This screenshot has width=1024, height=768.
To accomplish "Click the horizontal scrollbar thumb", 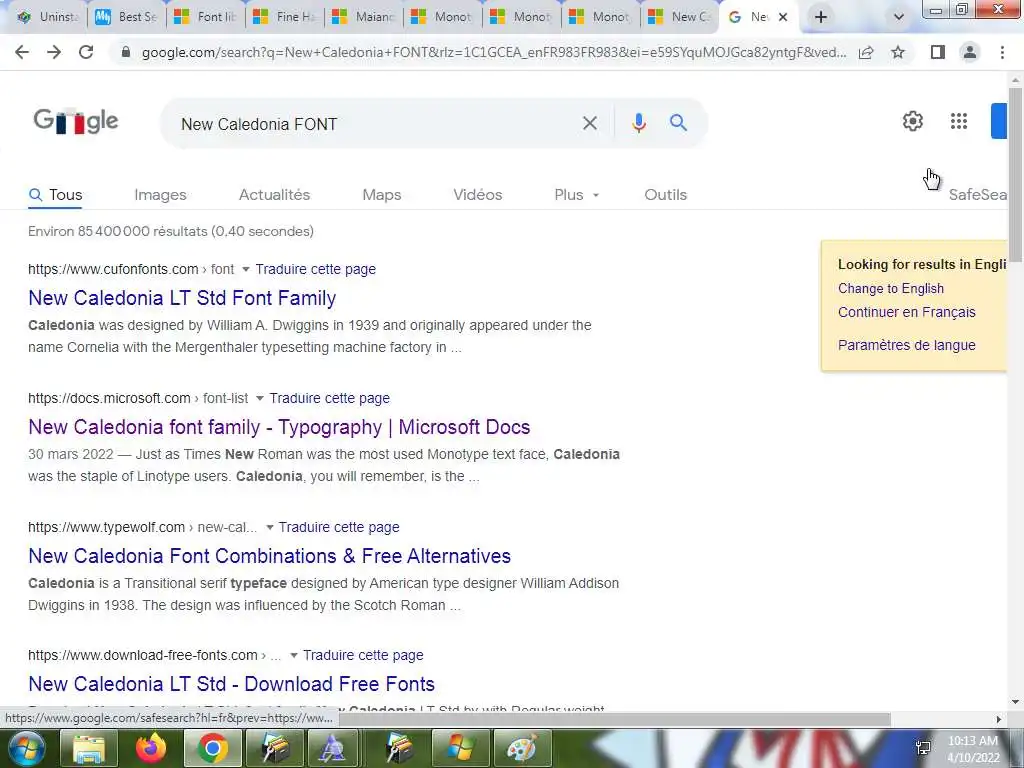I will [614, 719].
